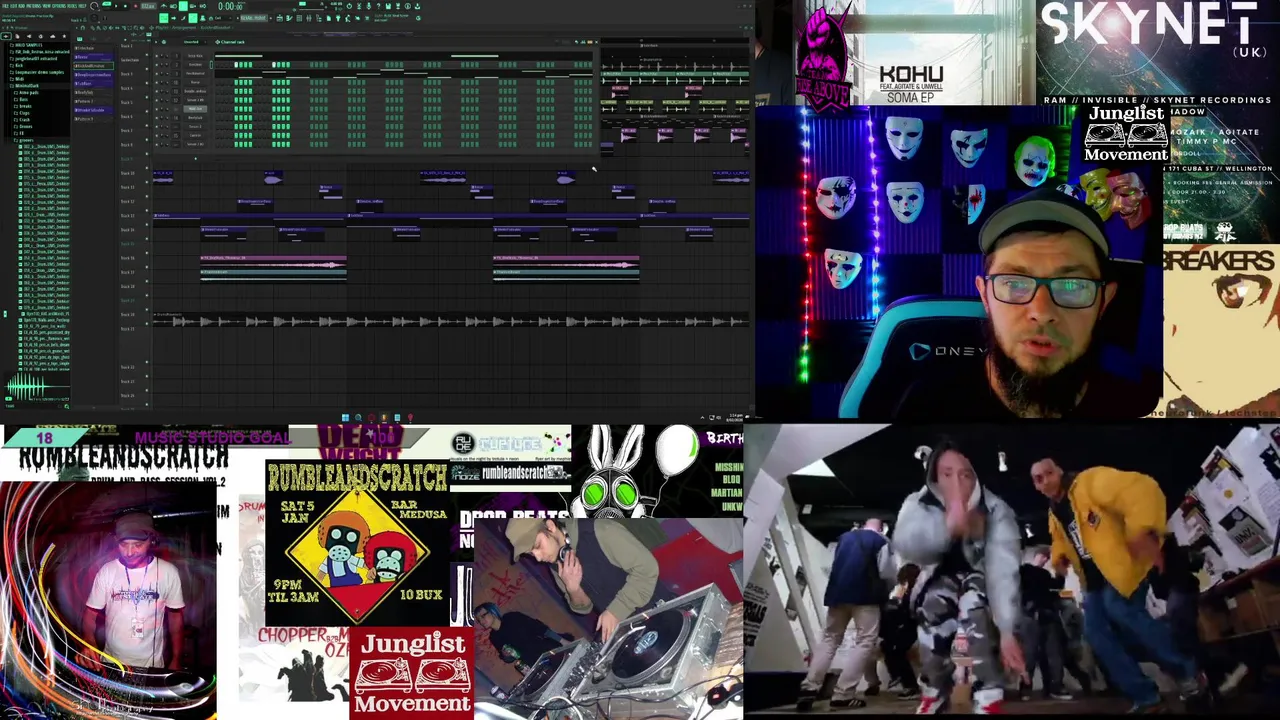This screenshot has height=720, width=1280.
Task: Open the Atmo pads subfolder
Action: click(x=28, y=93)
